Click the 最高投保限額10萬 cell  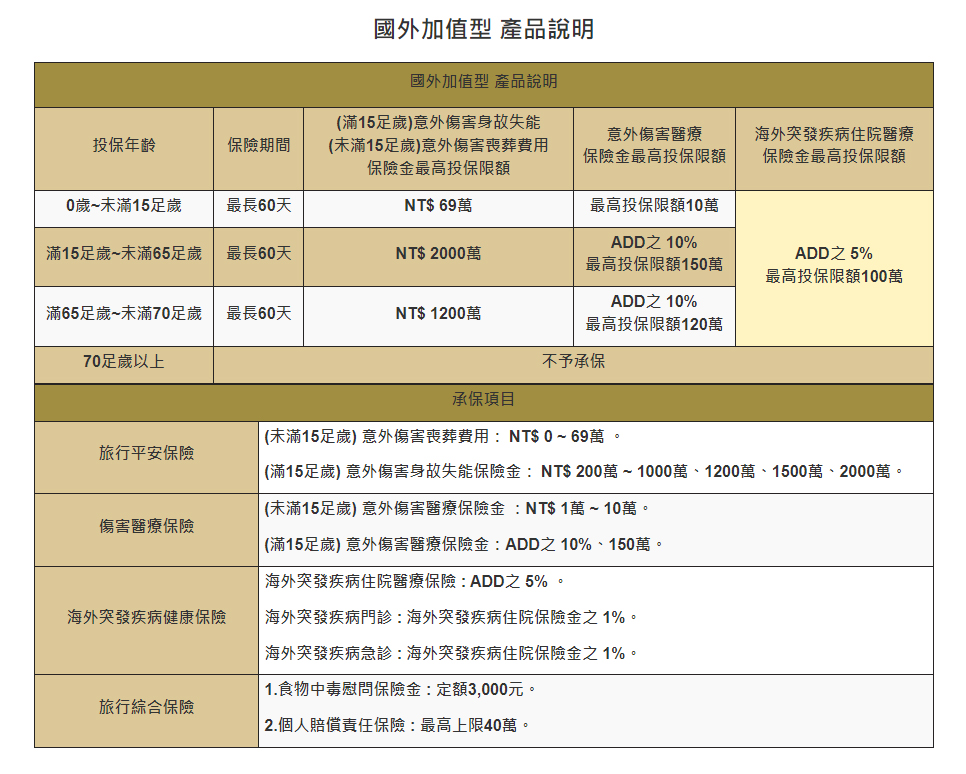pos(654,206)
